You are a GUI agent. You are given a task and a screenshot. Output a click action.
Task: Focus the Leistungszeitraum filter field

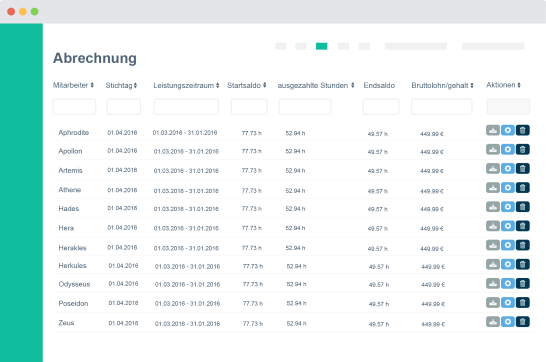[x=186, y=107]
